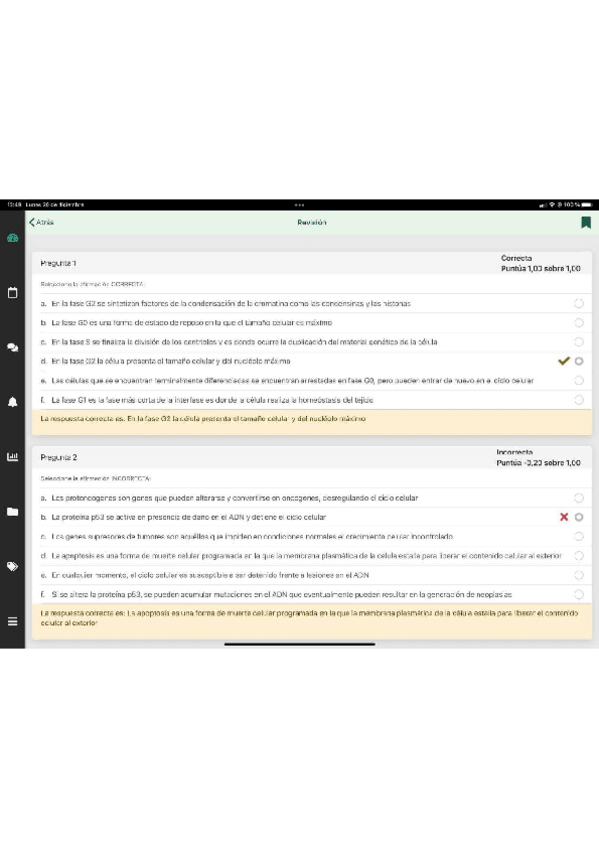The height and width of the screenshot is (848, 599).
Task: Tap the green checkmark on Pregunta 1
Action: point(564,361)
